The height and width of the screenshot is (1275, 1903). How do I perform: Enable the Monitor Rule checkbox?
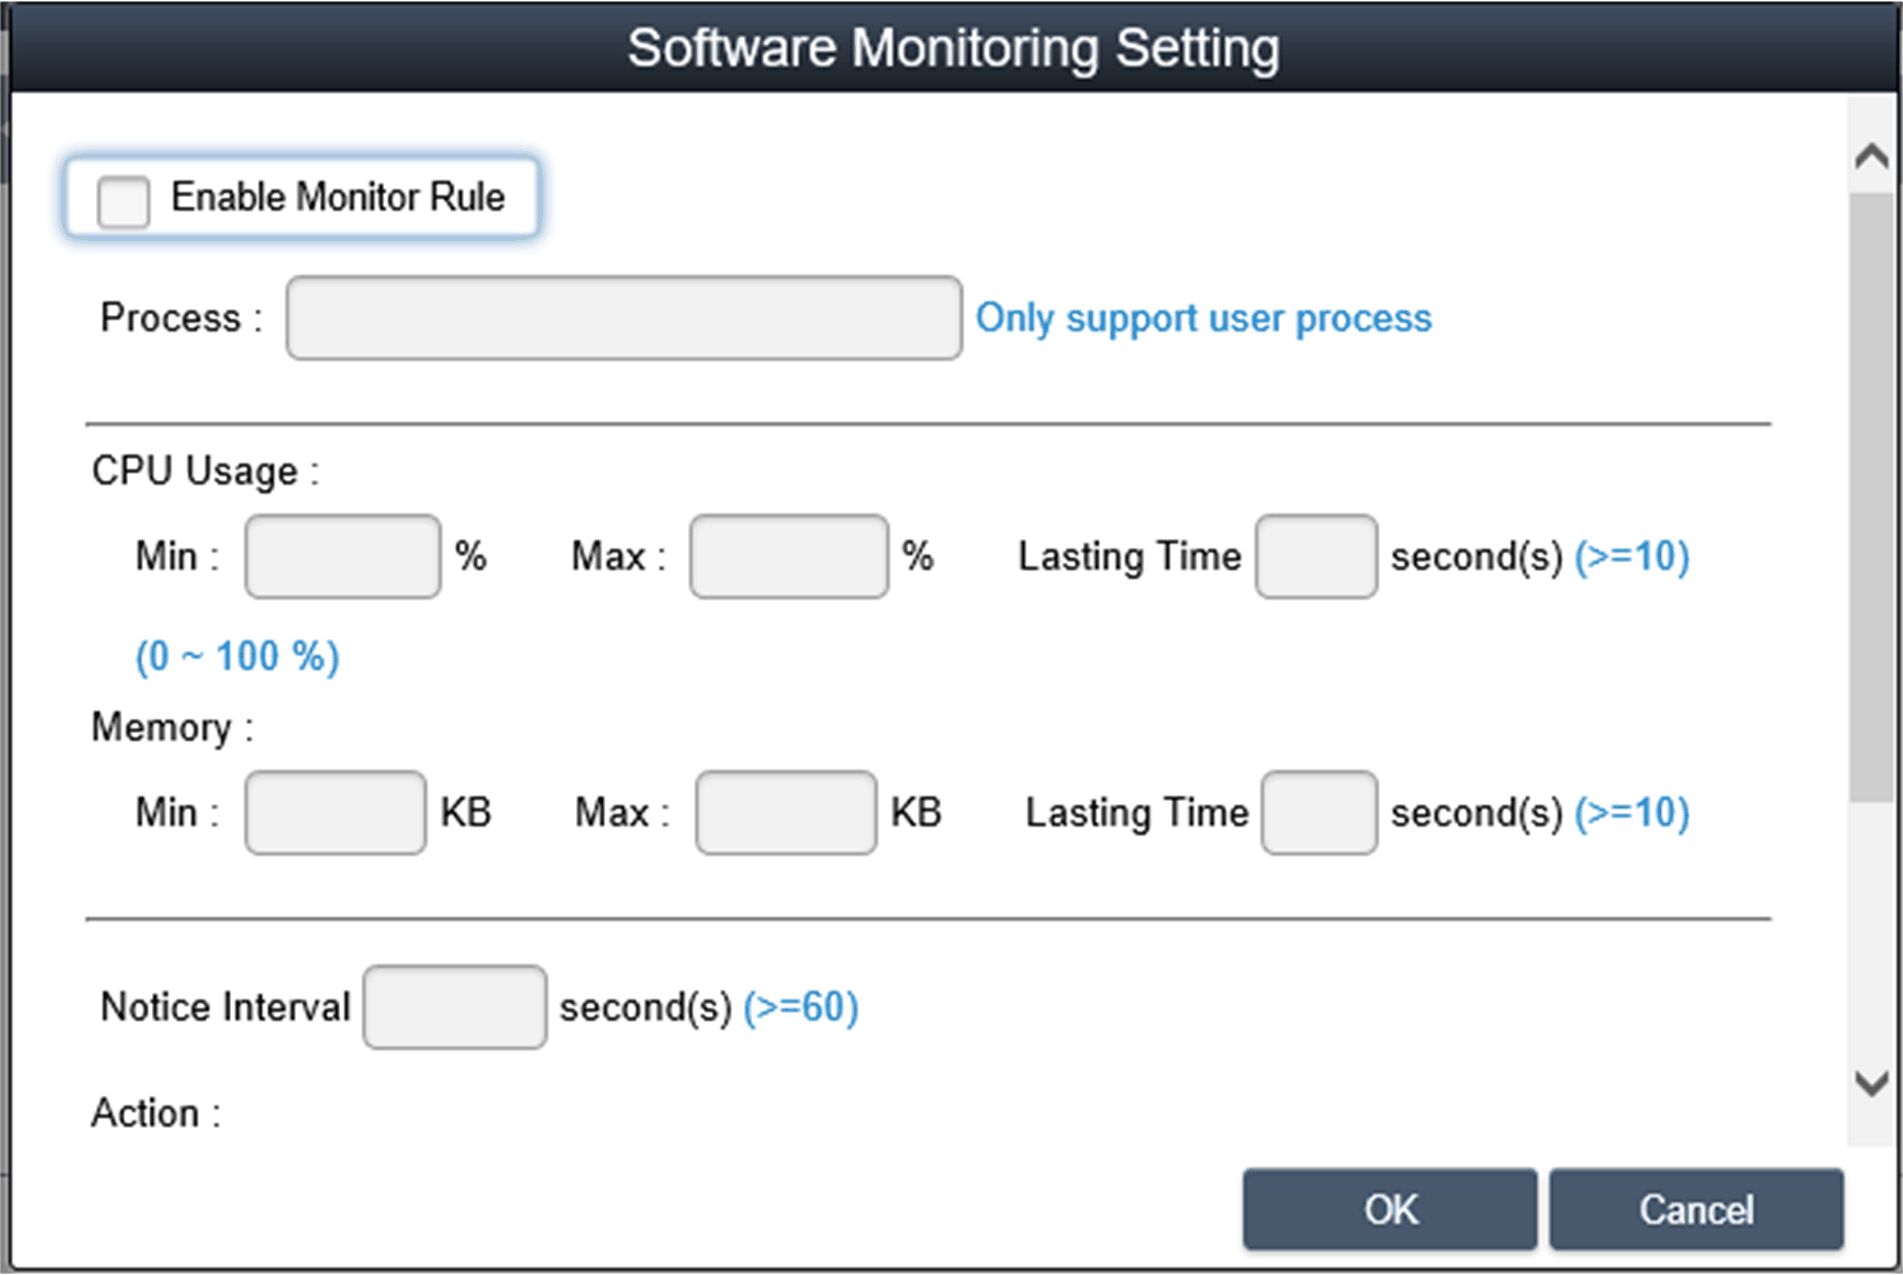click(123, 200)
